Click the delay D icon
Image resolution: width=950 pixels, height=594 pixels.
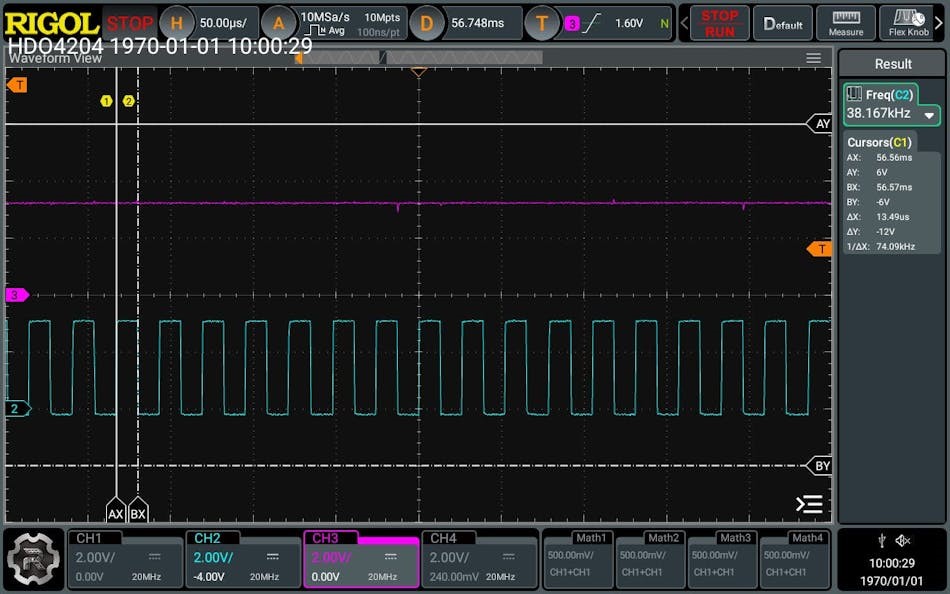pyautogui.click(x=427, y=22)
